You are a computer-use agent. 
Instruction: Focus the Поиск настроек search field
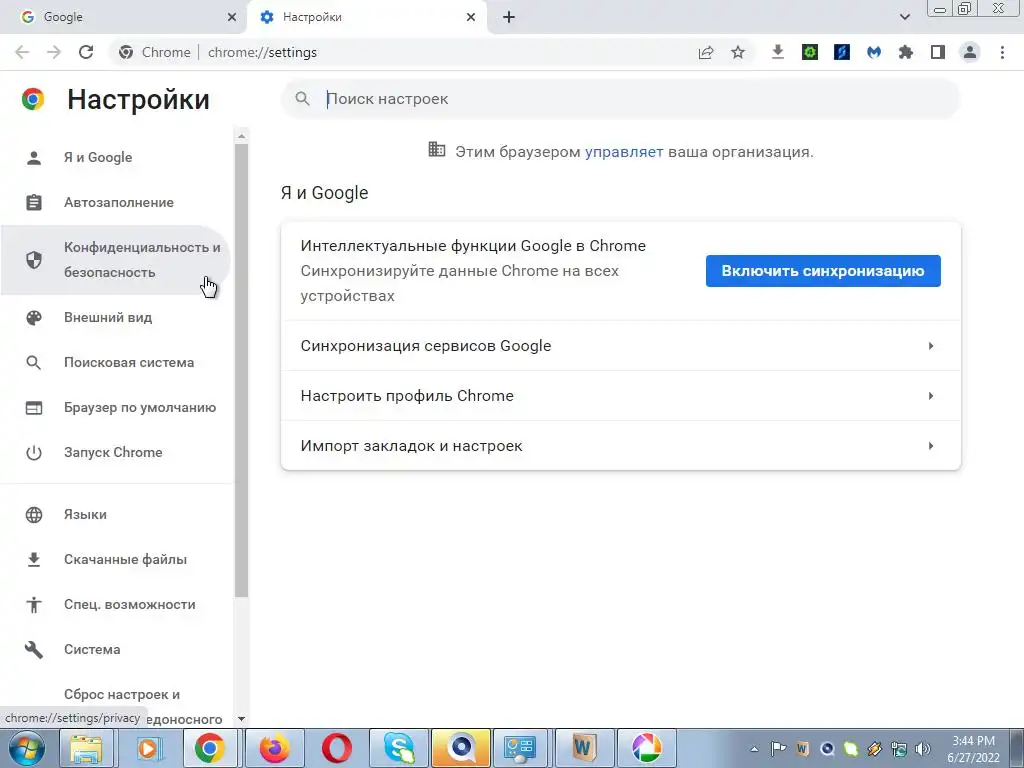pos(620,99)
